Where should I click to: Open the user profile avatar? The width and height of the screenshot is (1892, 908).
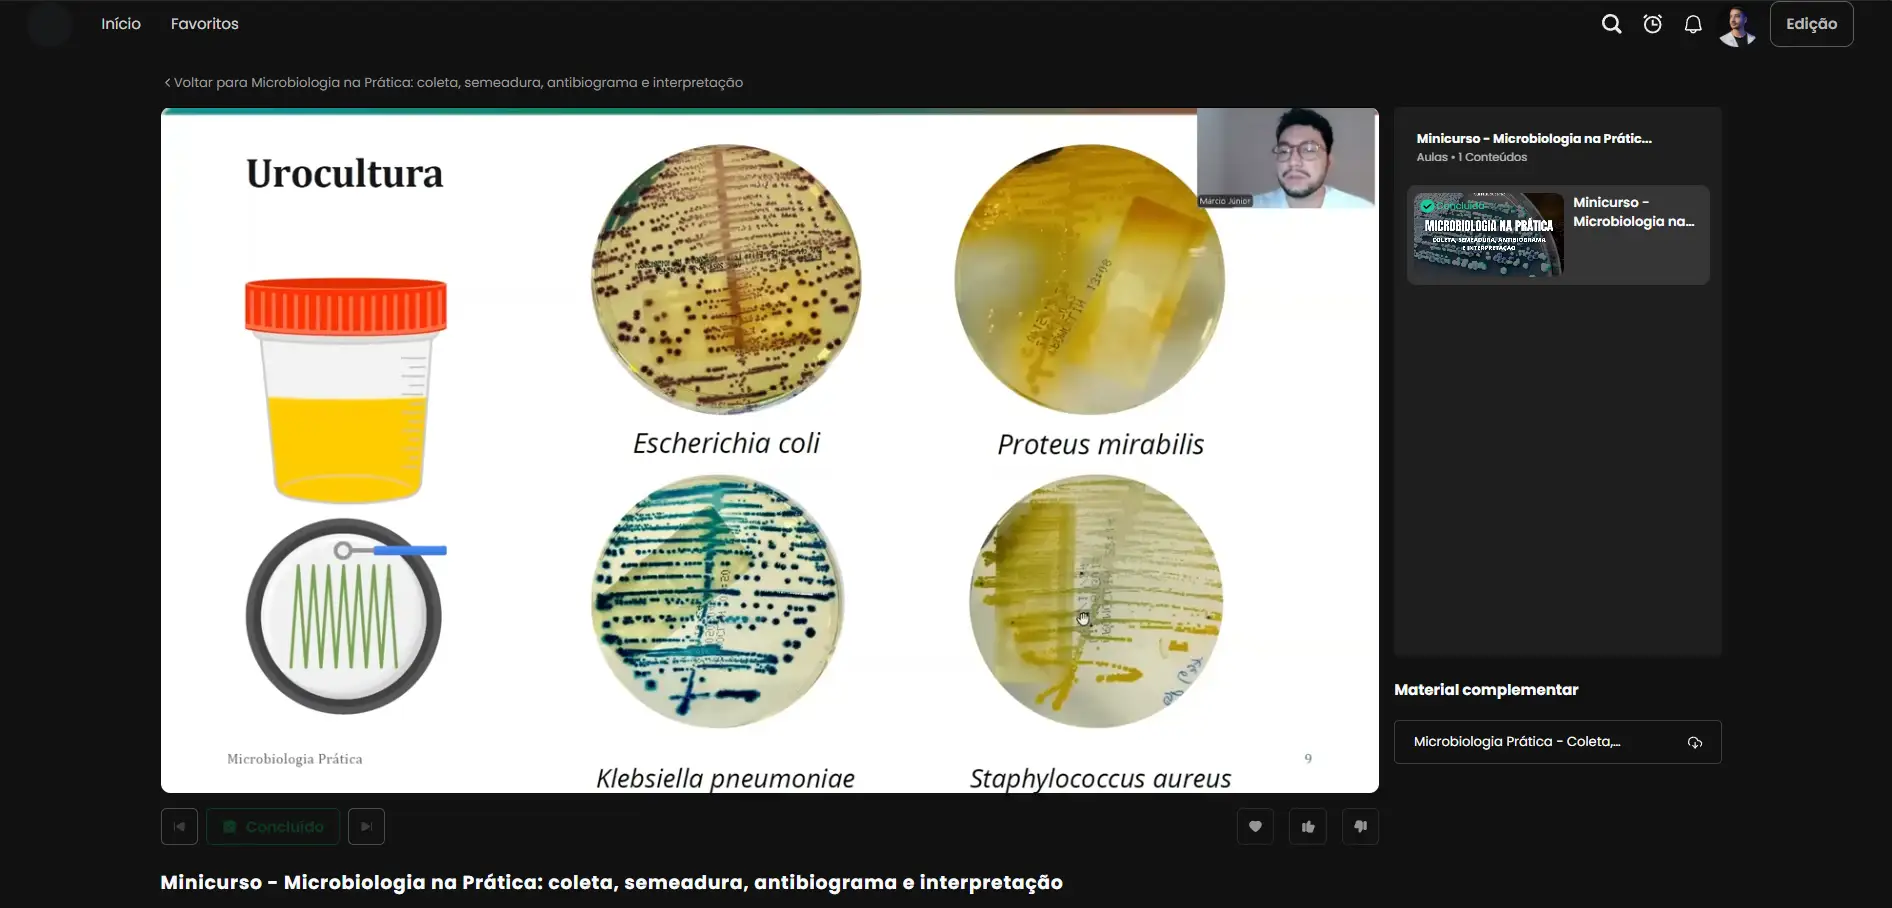pyautogui.click(x=1738, y=26)
